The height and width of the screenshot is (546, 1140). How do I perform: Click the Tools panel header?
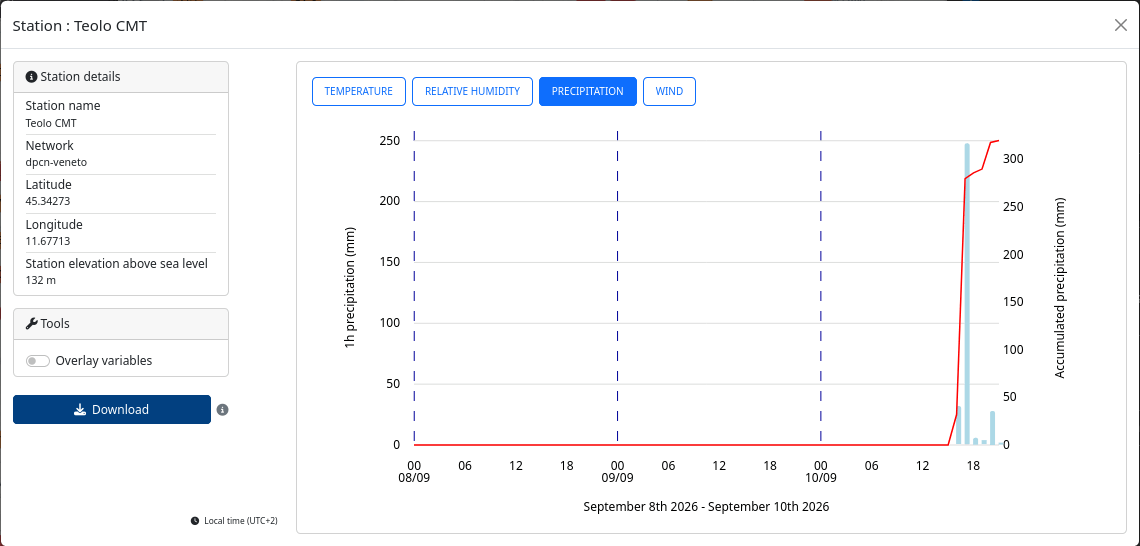point(121,324)
